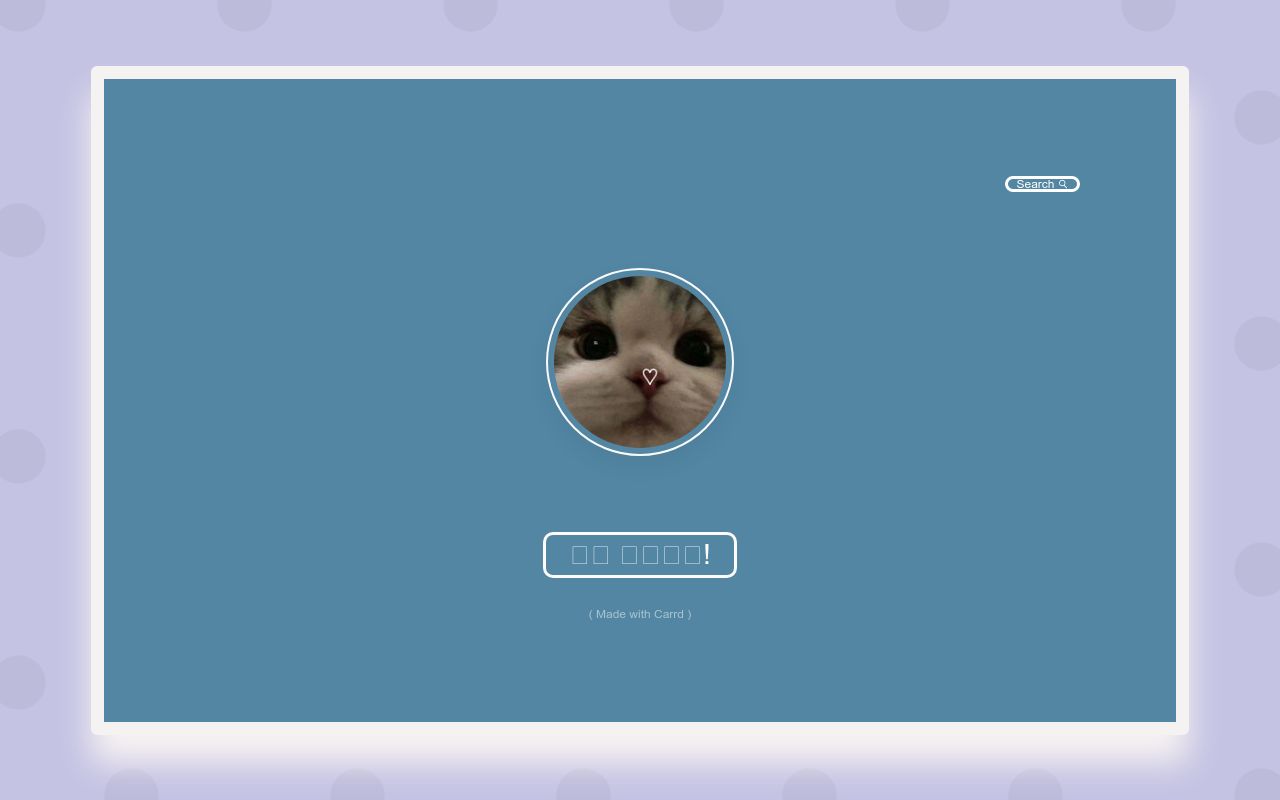Image resolution: width=1280 pixels, height=800 pixels.
Task: Click the cat's left eye in the avatar
Action: (x=597, y=345)
